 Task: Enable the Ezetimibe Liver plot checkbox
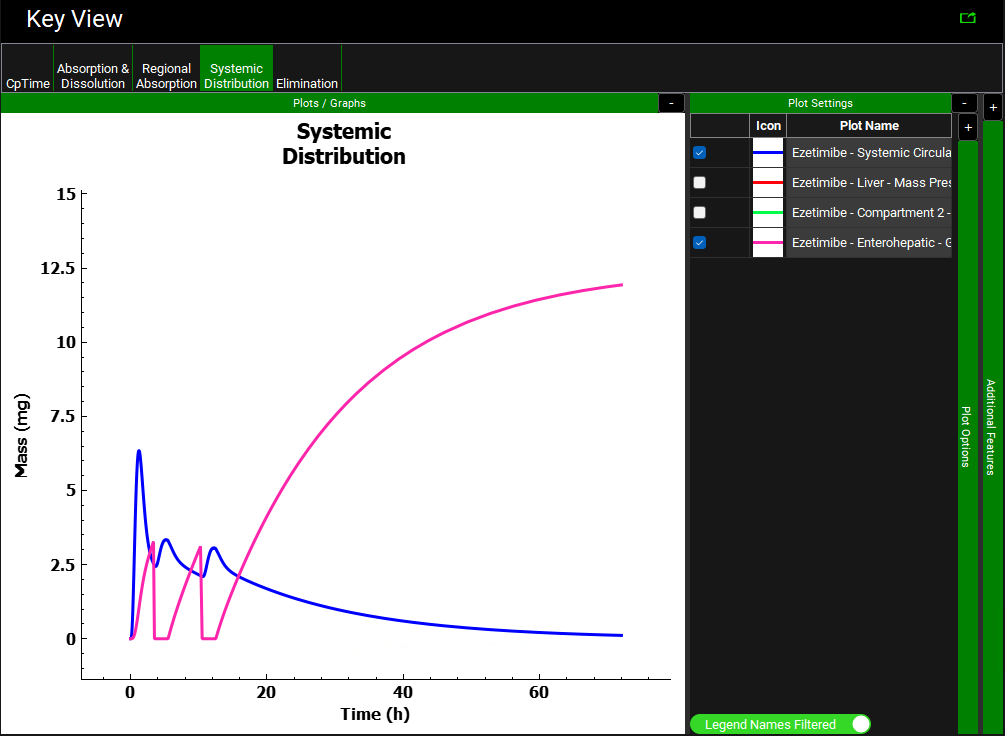(x=700, y=183)
